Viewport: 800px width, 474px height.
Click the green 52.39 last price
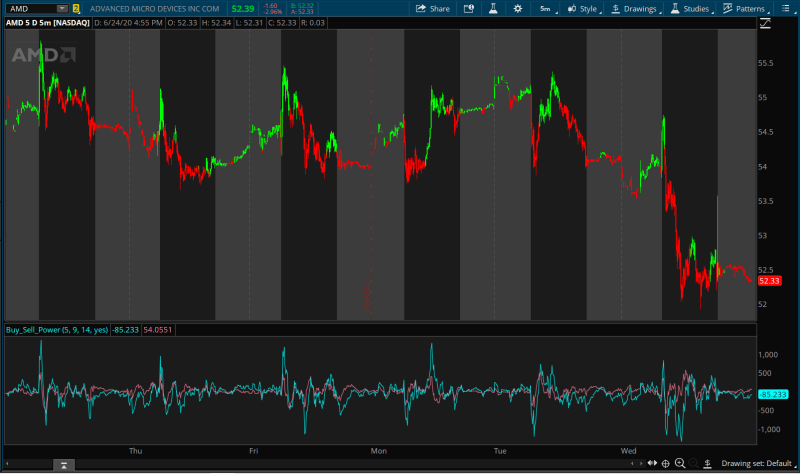242,9
